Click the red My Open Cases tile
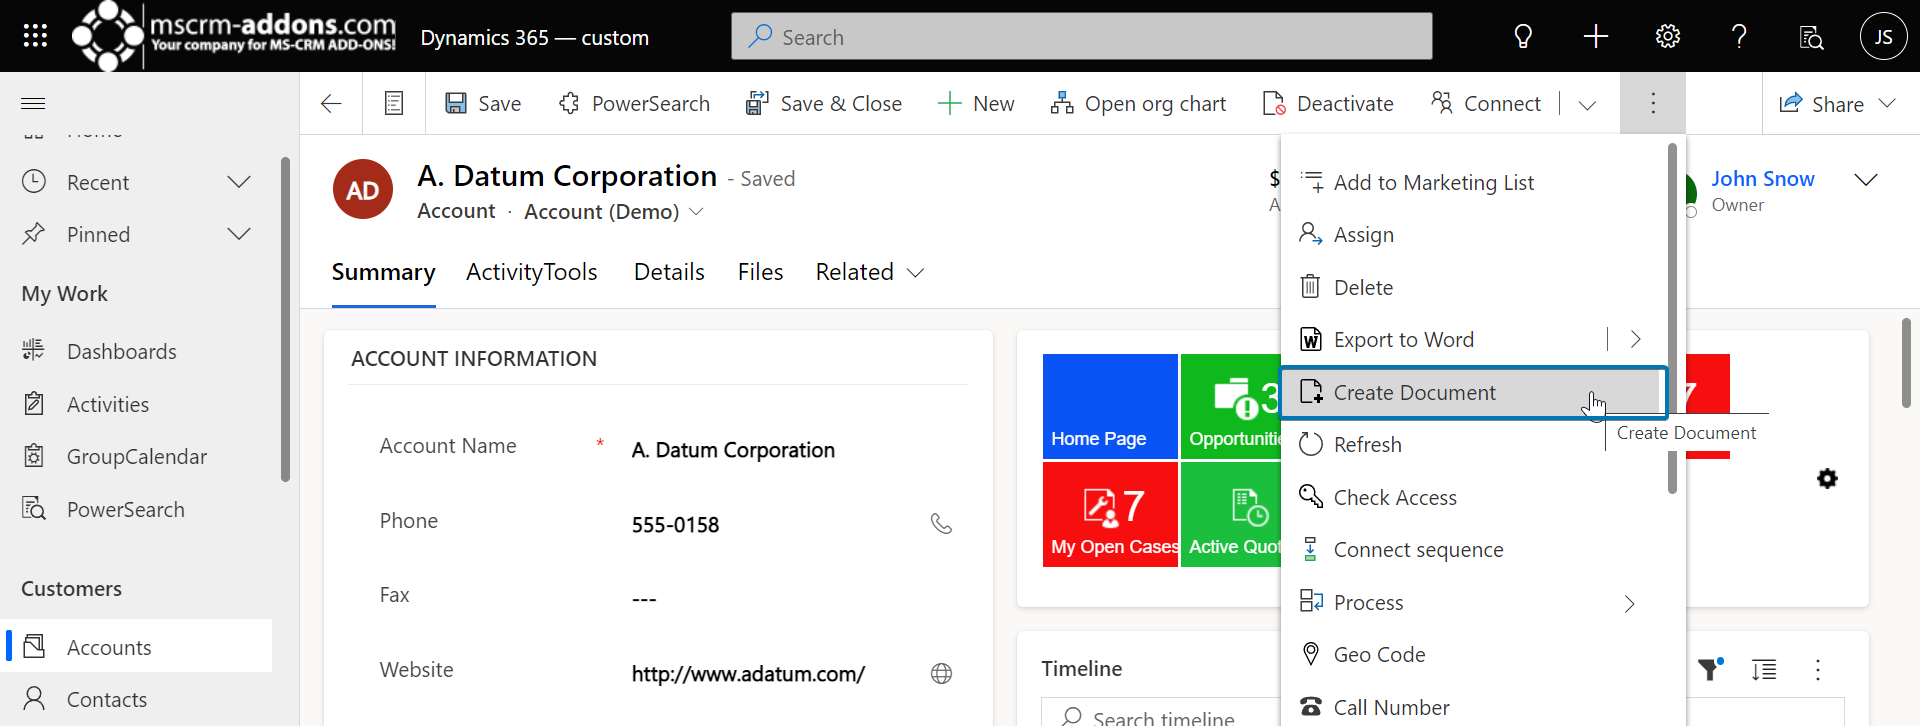This screenshot has width=1920, height=726. tap(1110, 515)
